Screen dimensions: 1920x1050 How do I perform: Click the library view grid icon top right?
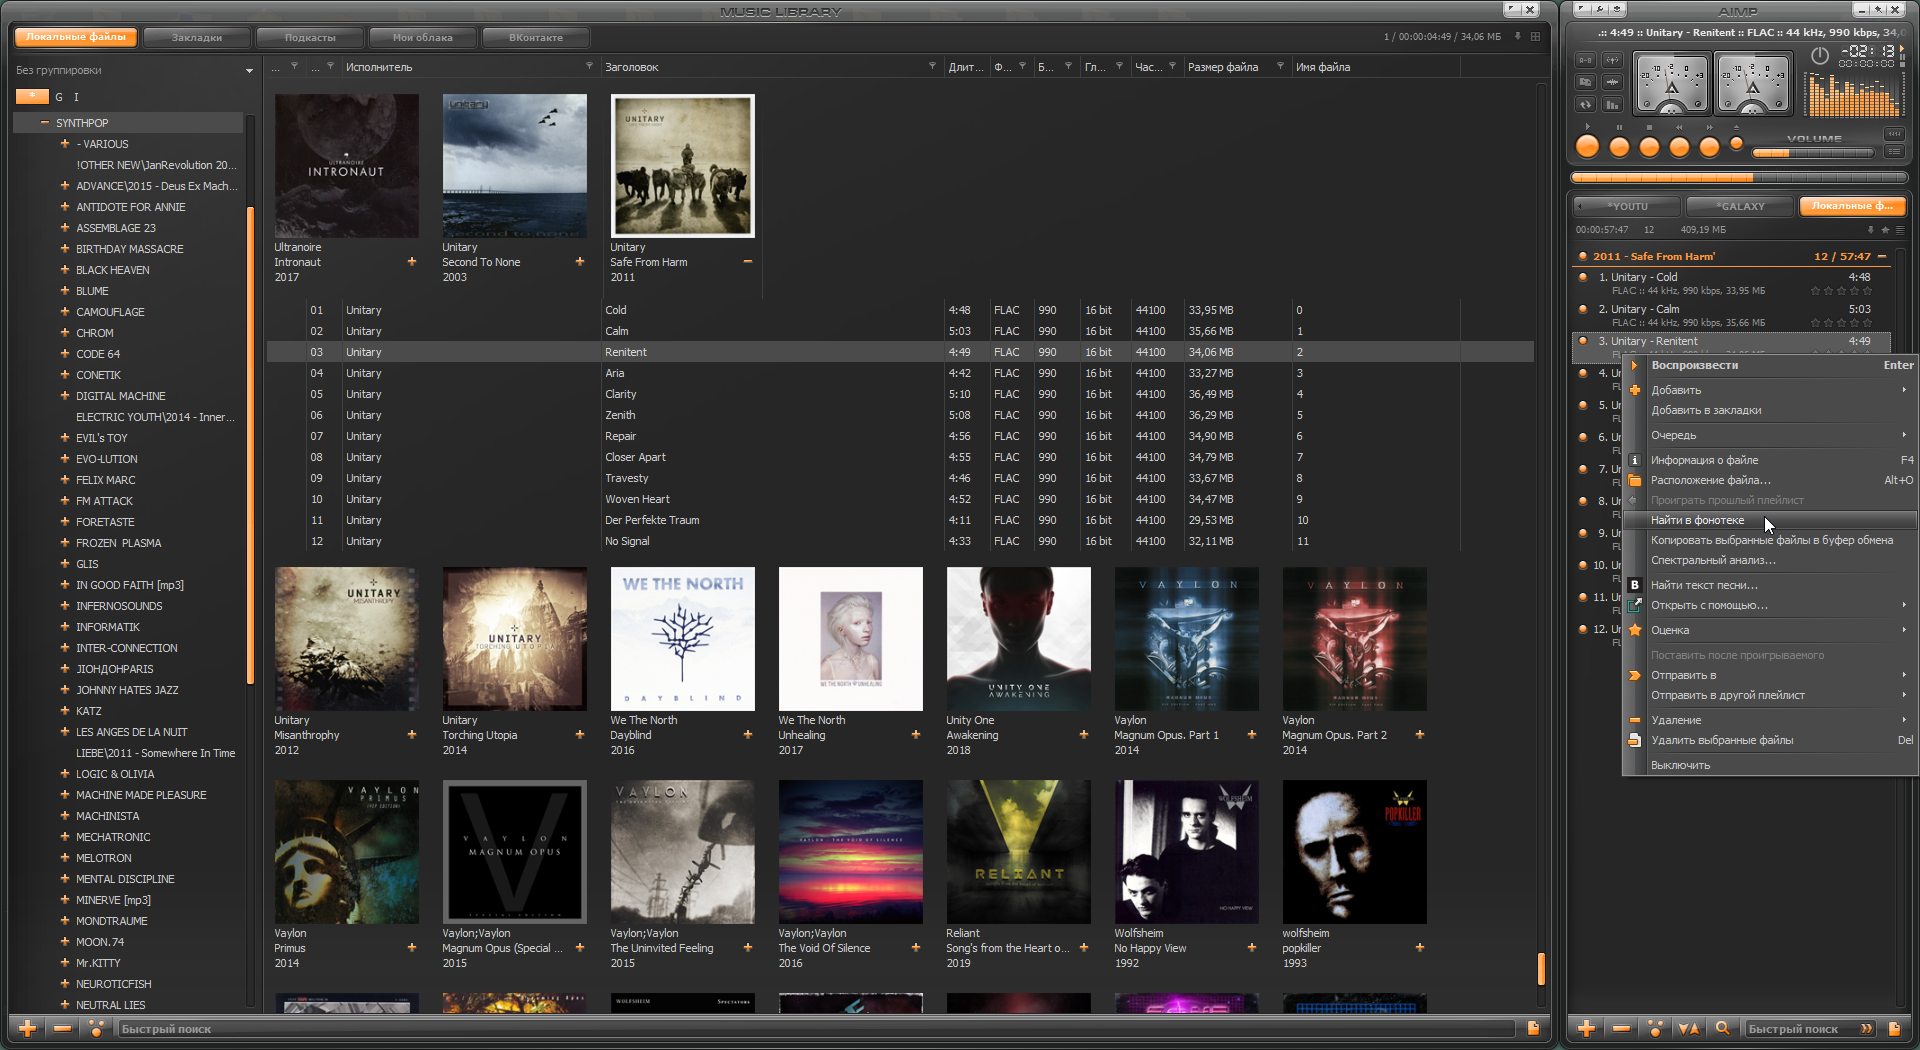tap(1535, 37)
